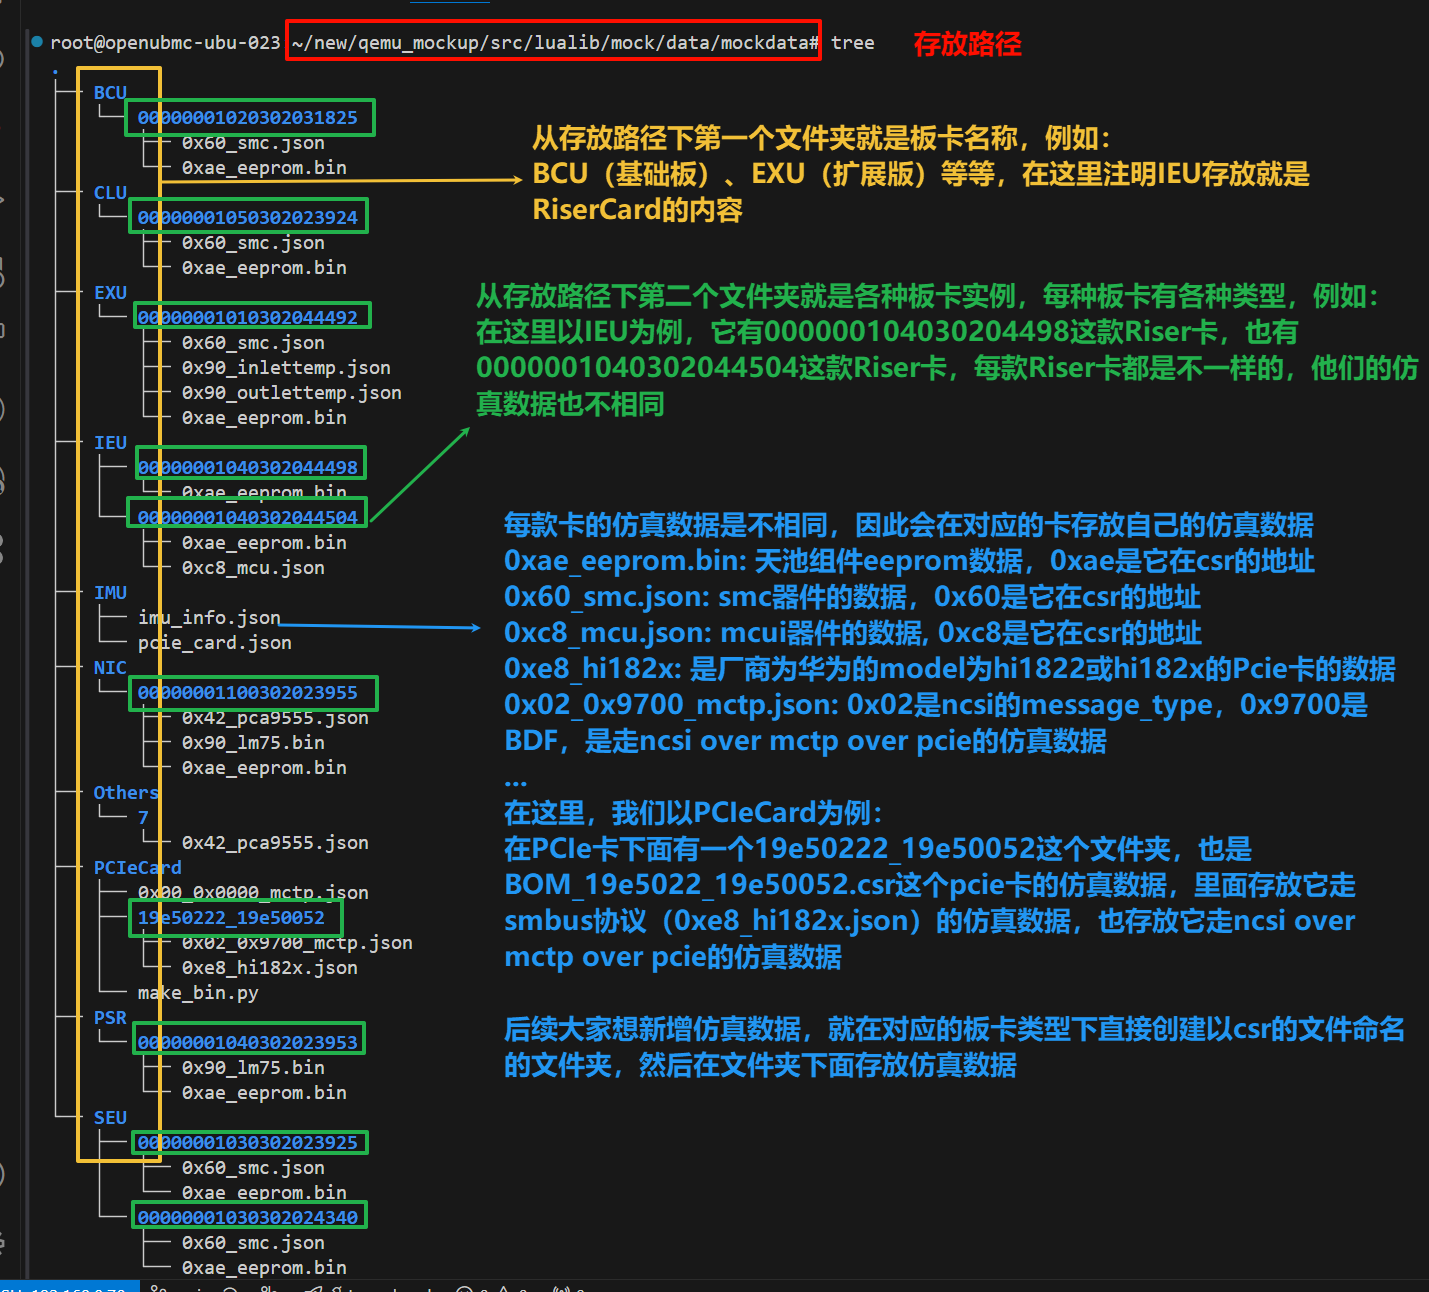1429x1292 pixels.
Task: Click the 0x90_outlettemp.json file entry
Action: coord(291,393)
